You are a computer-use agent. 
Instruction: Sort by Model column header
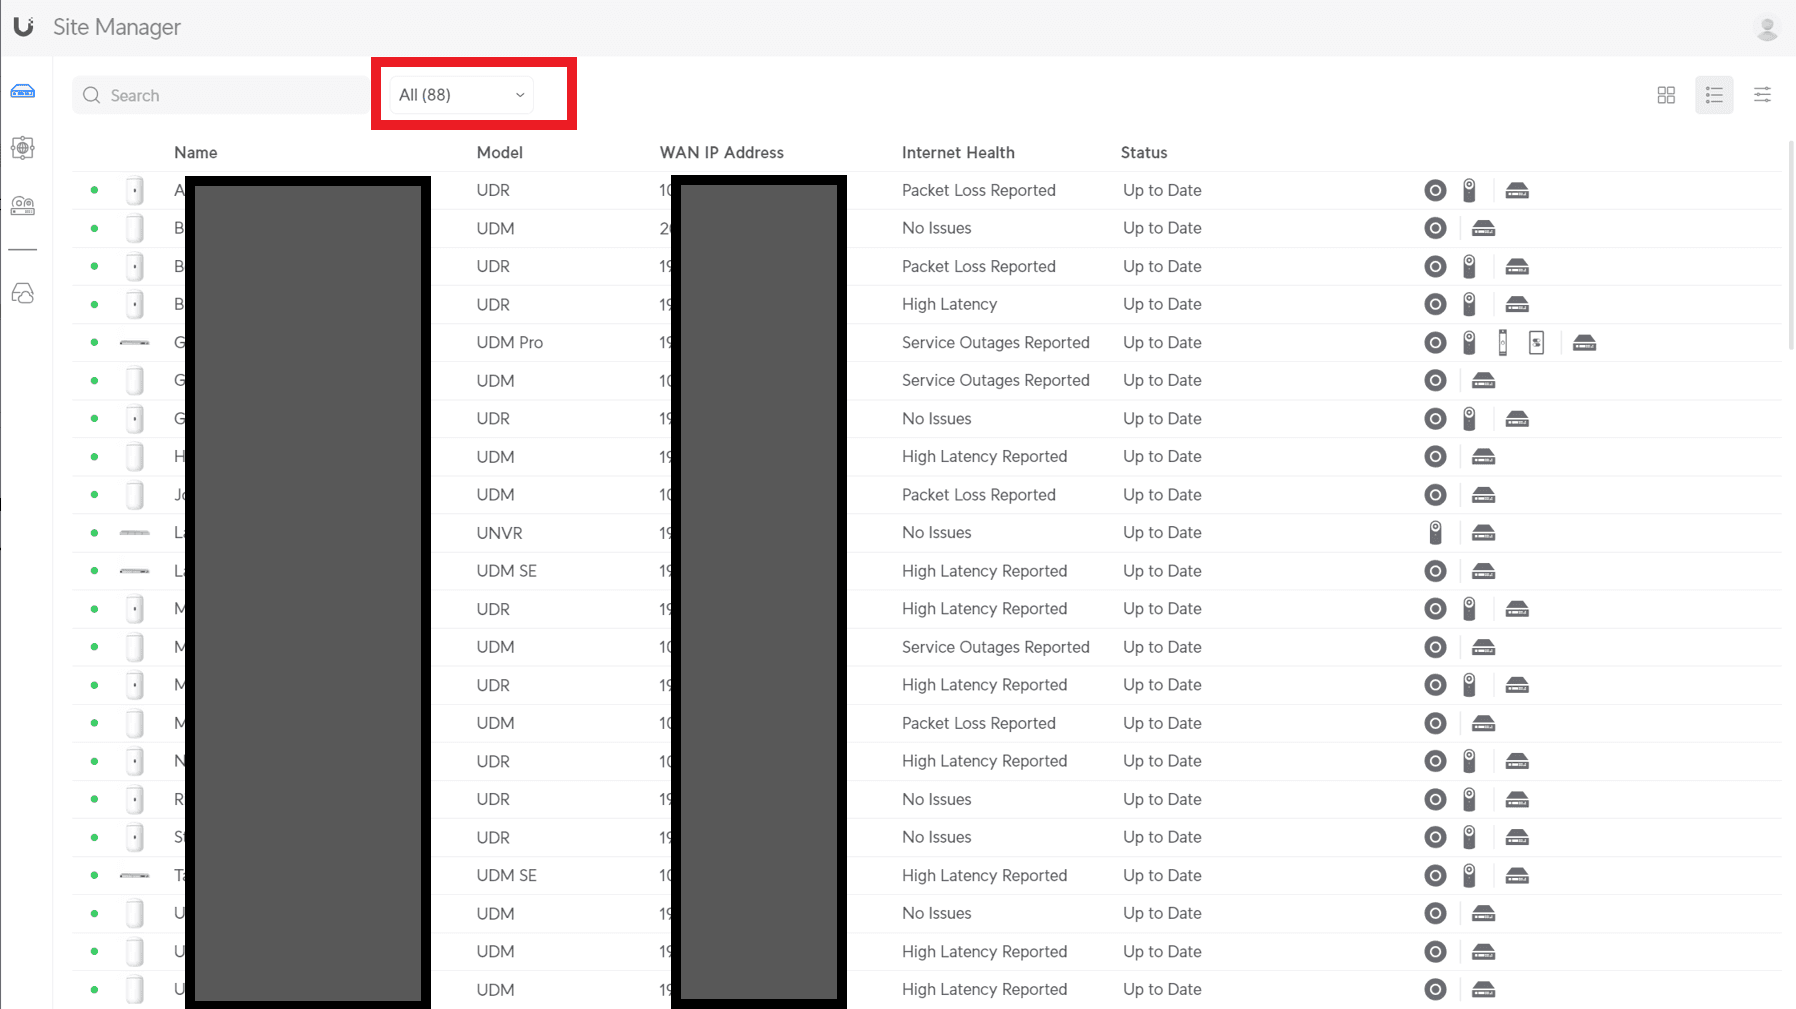(500, 153)
